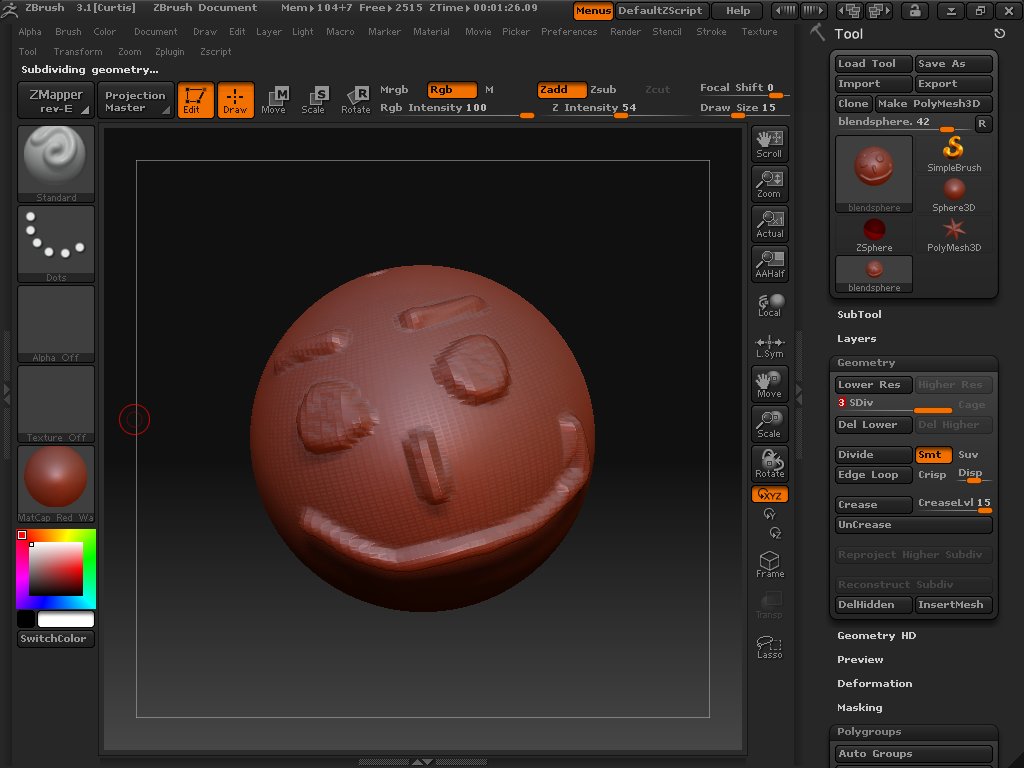Click the SwitchColor button
Screen dimensions: 1024x768
coord(56,639)
